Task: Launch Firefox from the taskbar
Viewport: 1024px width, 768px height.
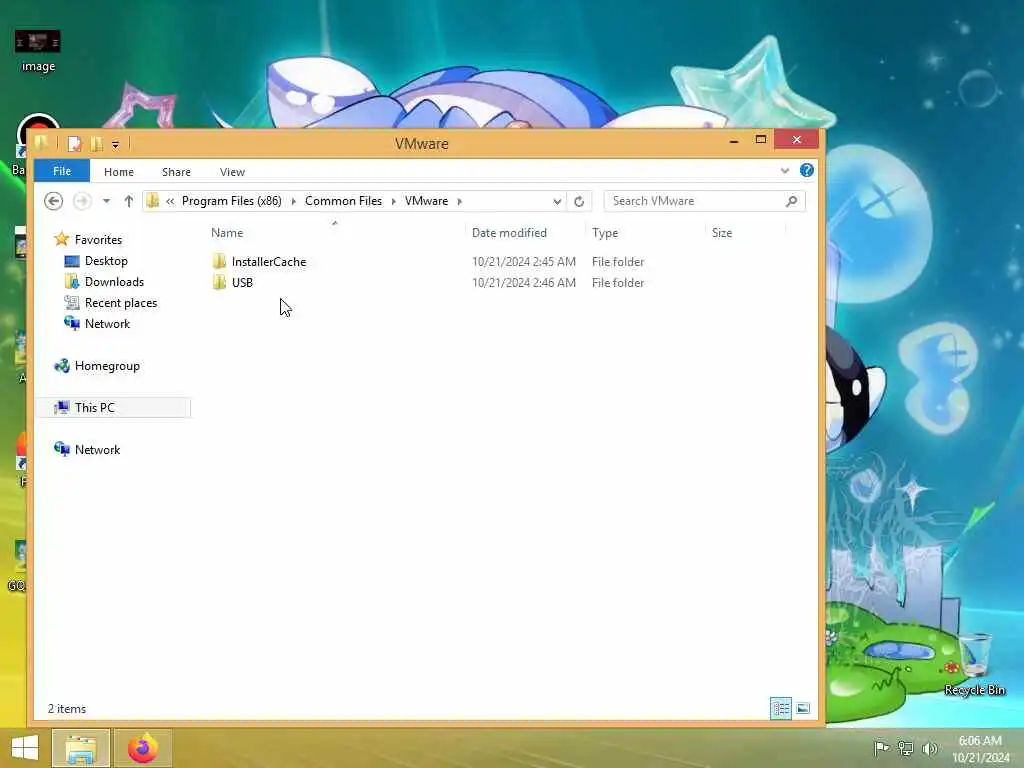Action: [143, 748]
